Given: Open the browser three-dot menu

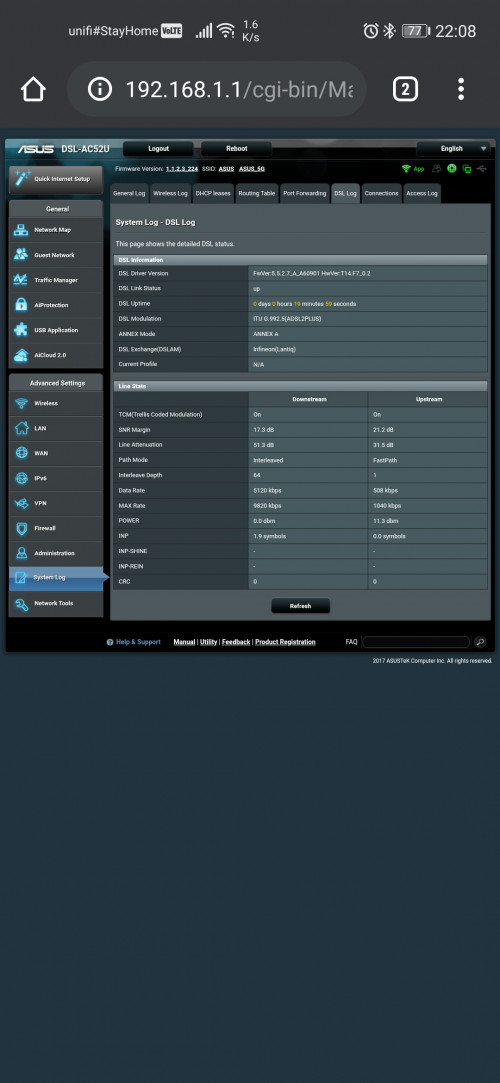Looking at the screenshot, I should 461,89.
